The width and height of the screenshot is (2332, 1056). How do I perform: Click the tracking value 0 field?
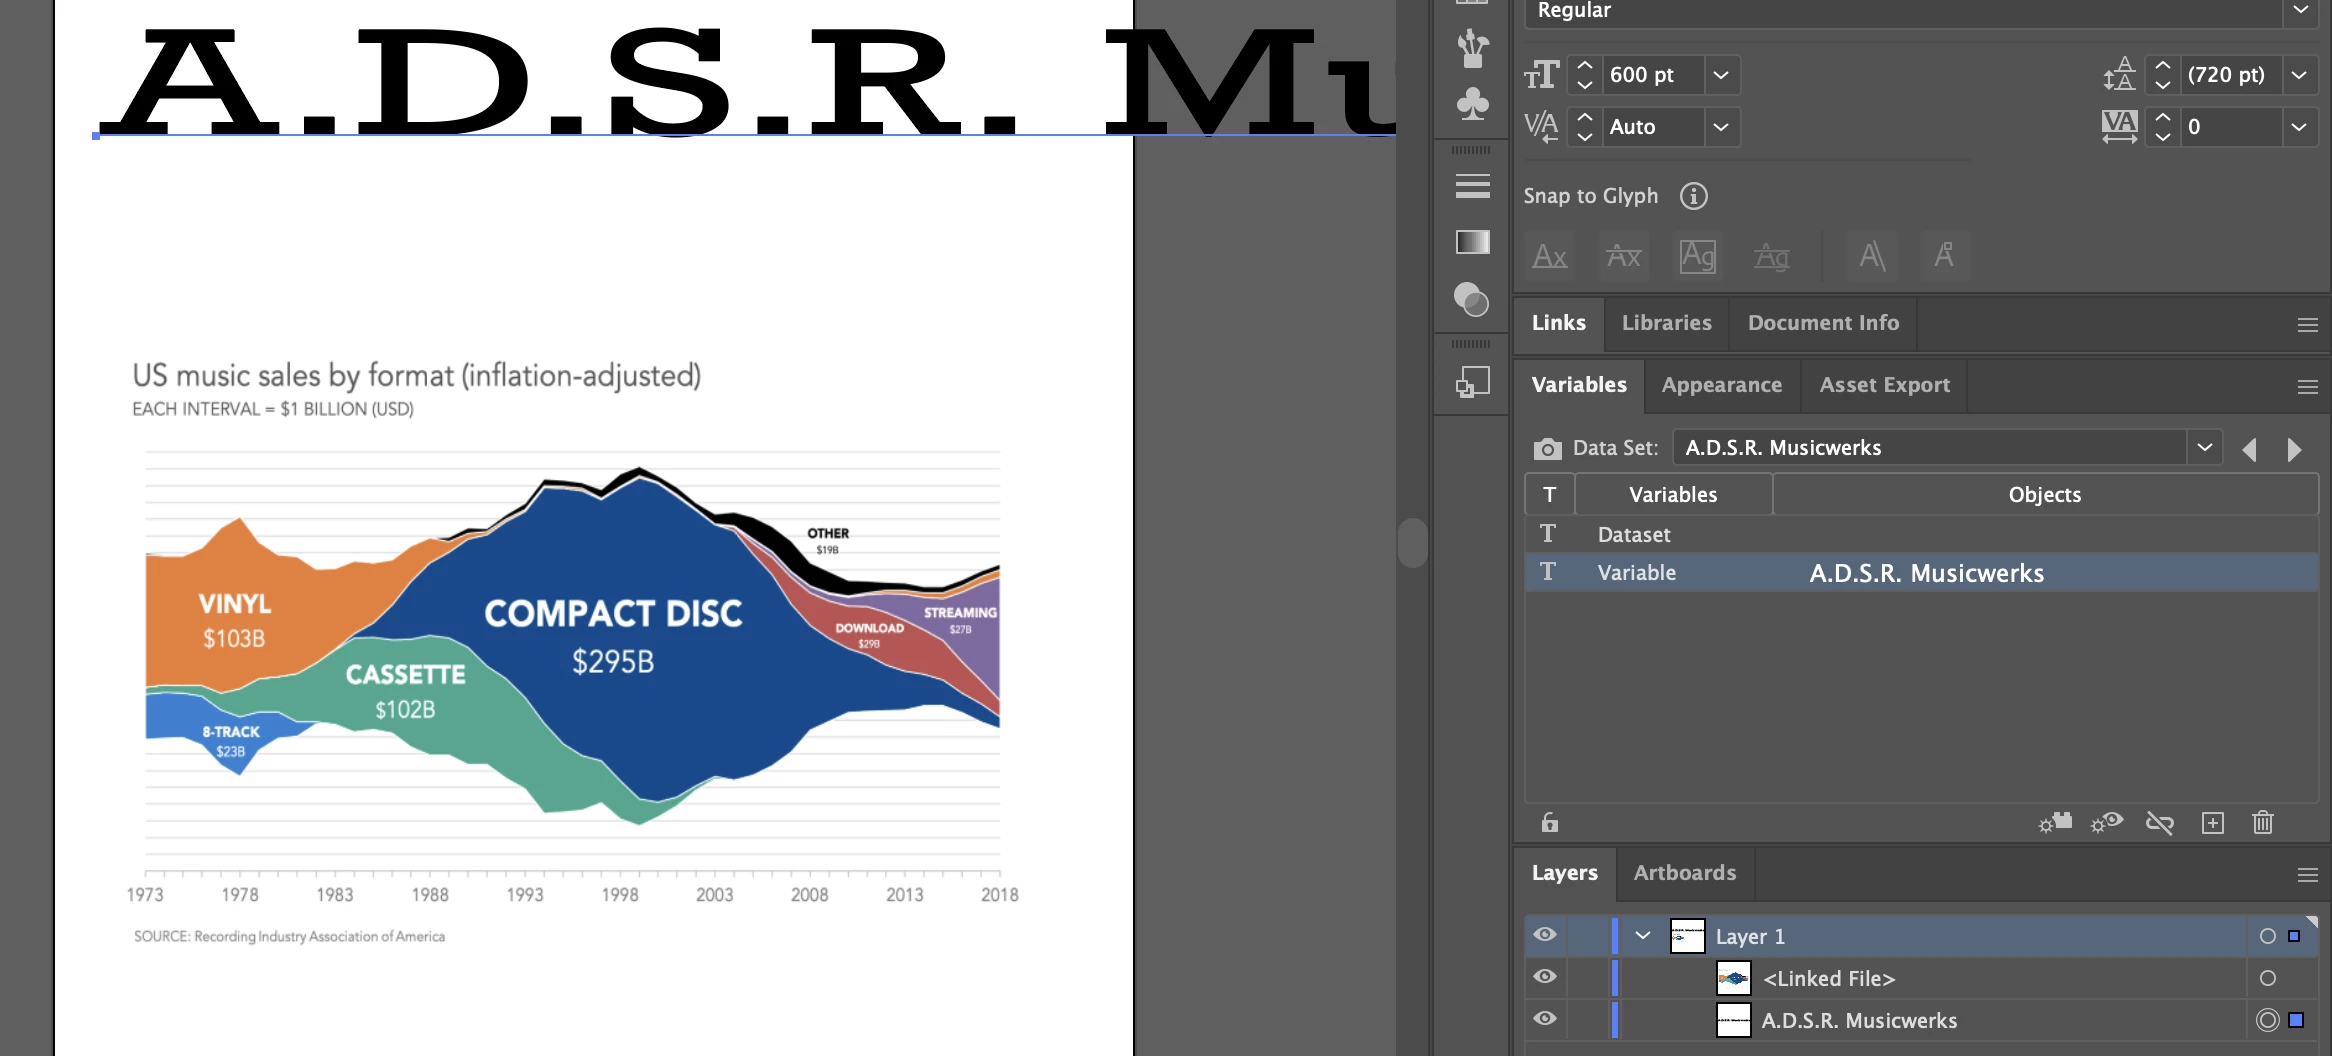2232,127
